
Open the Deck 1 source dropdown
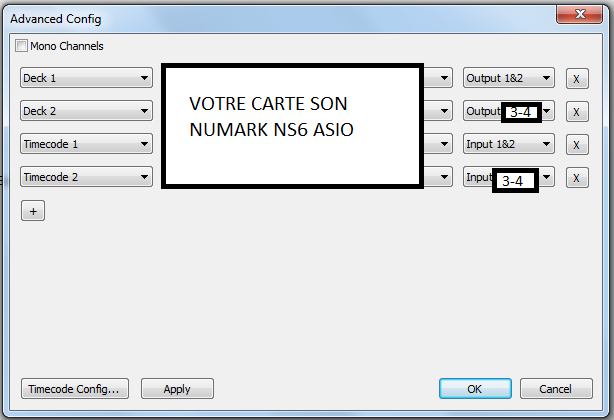tap(86, 78)
